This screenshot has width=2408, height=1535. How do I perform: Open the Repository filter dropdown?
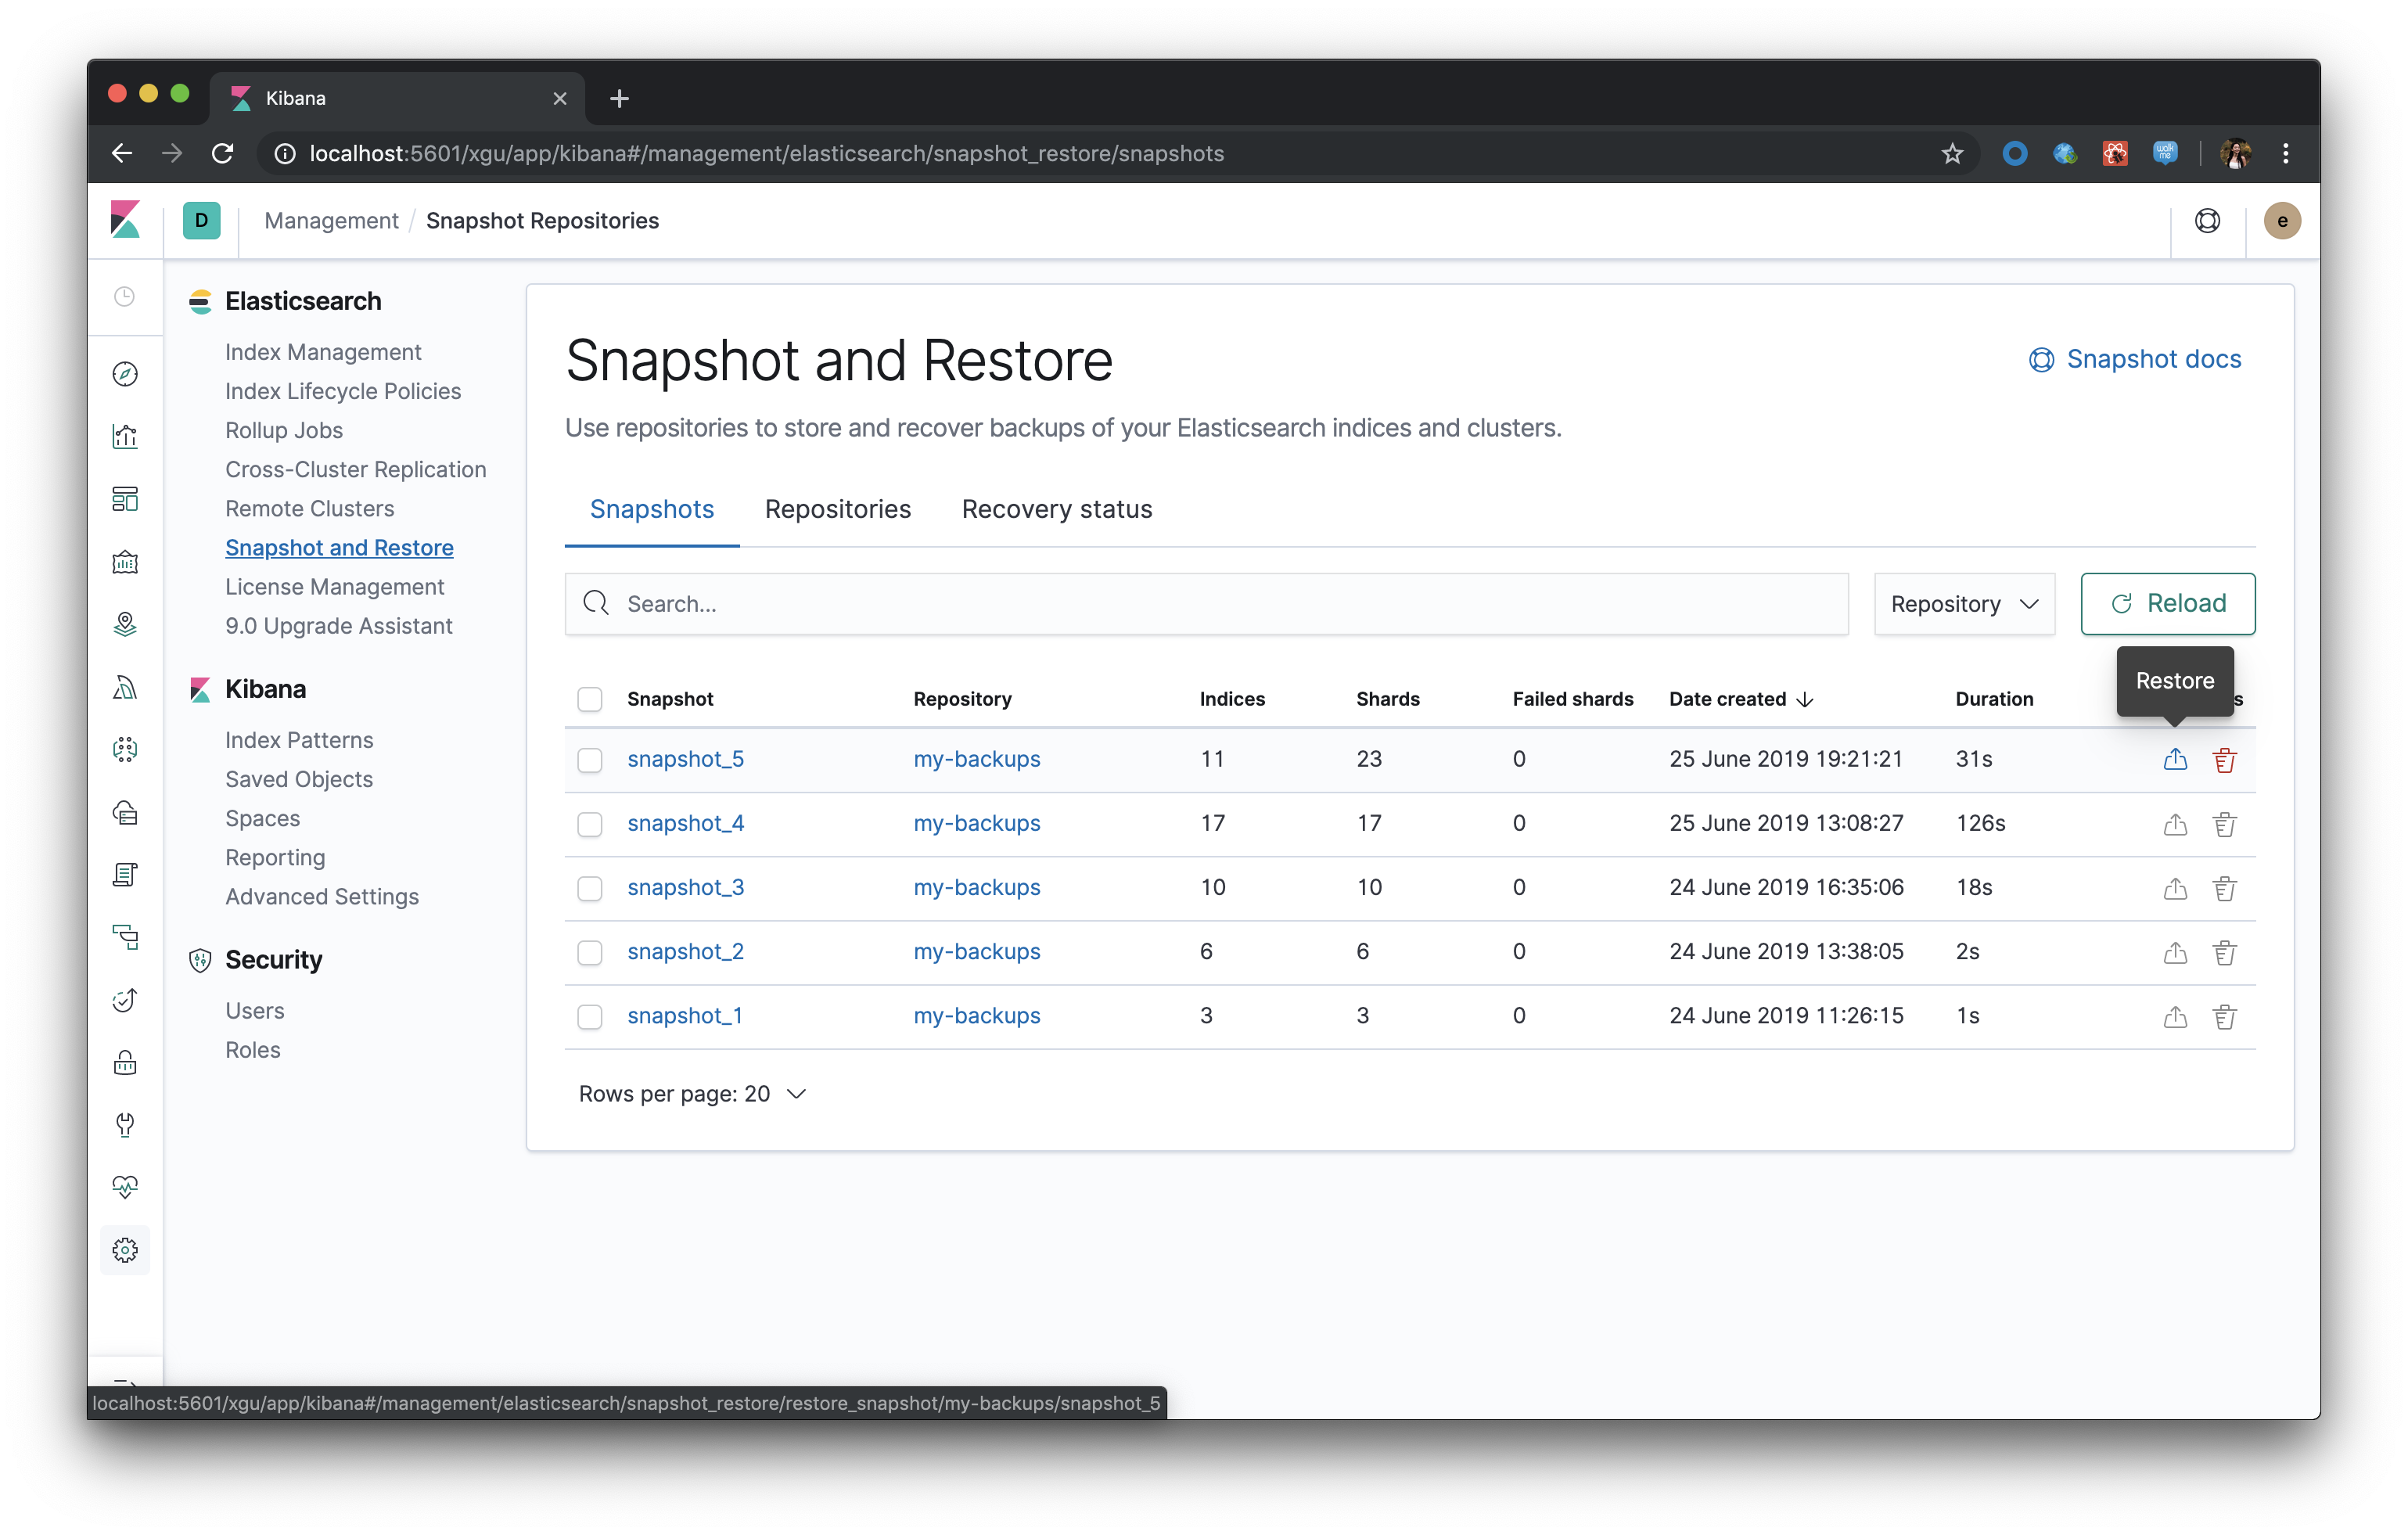coord(1963,604)
